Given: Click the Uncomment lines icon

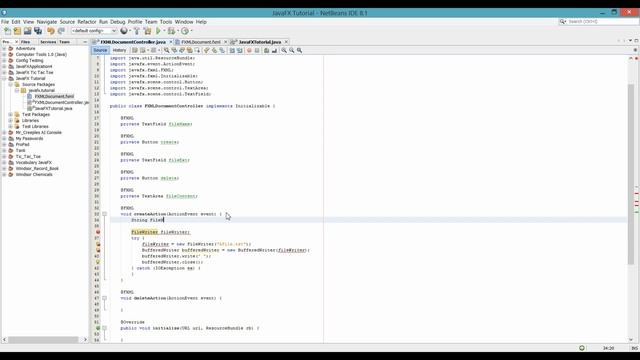Looking at the screenshot, I should pos(274,50).
